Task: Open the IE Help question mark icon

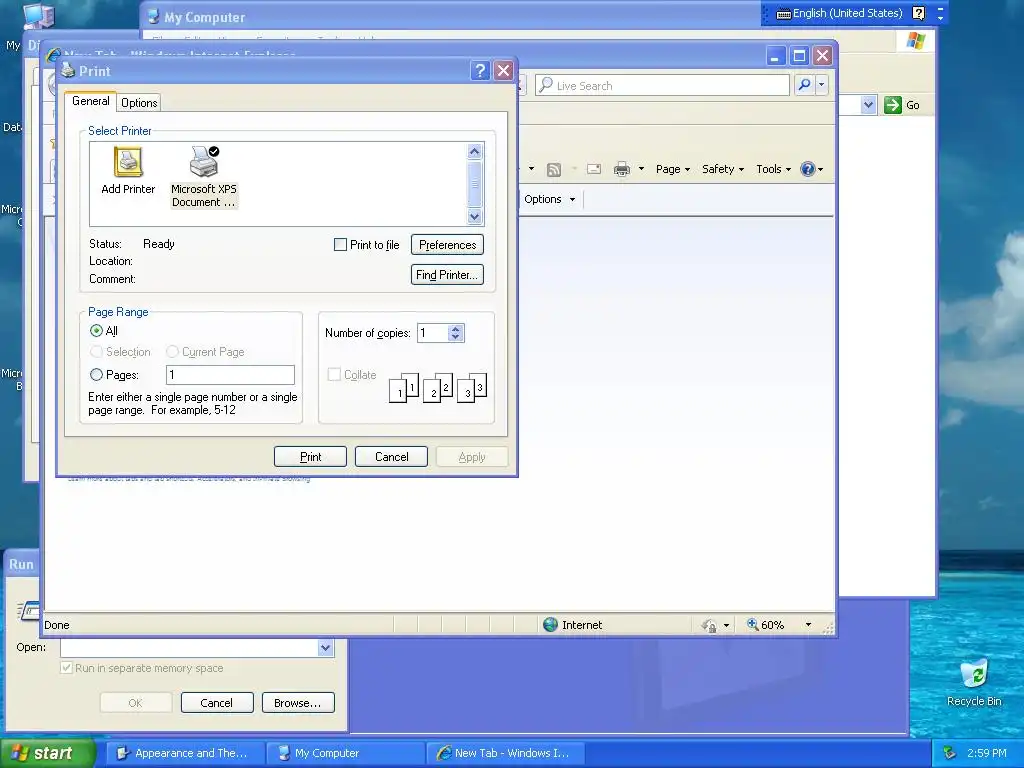Action: coord(808,169)
